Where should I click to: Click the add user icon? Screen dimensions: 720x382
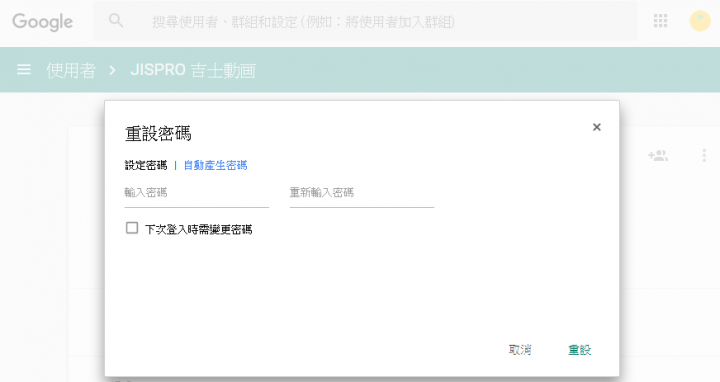[658, 156]
